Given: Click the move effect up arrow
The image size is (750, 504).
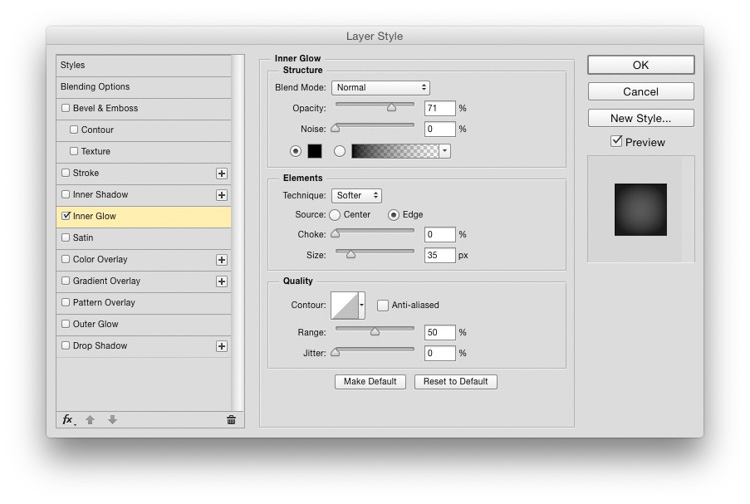Looking at the screenshot, I should [90, 420].
